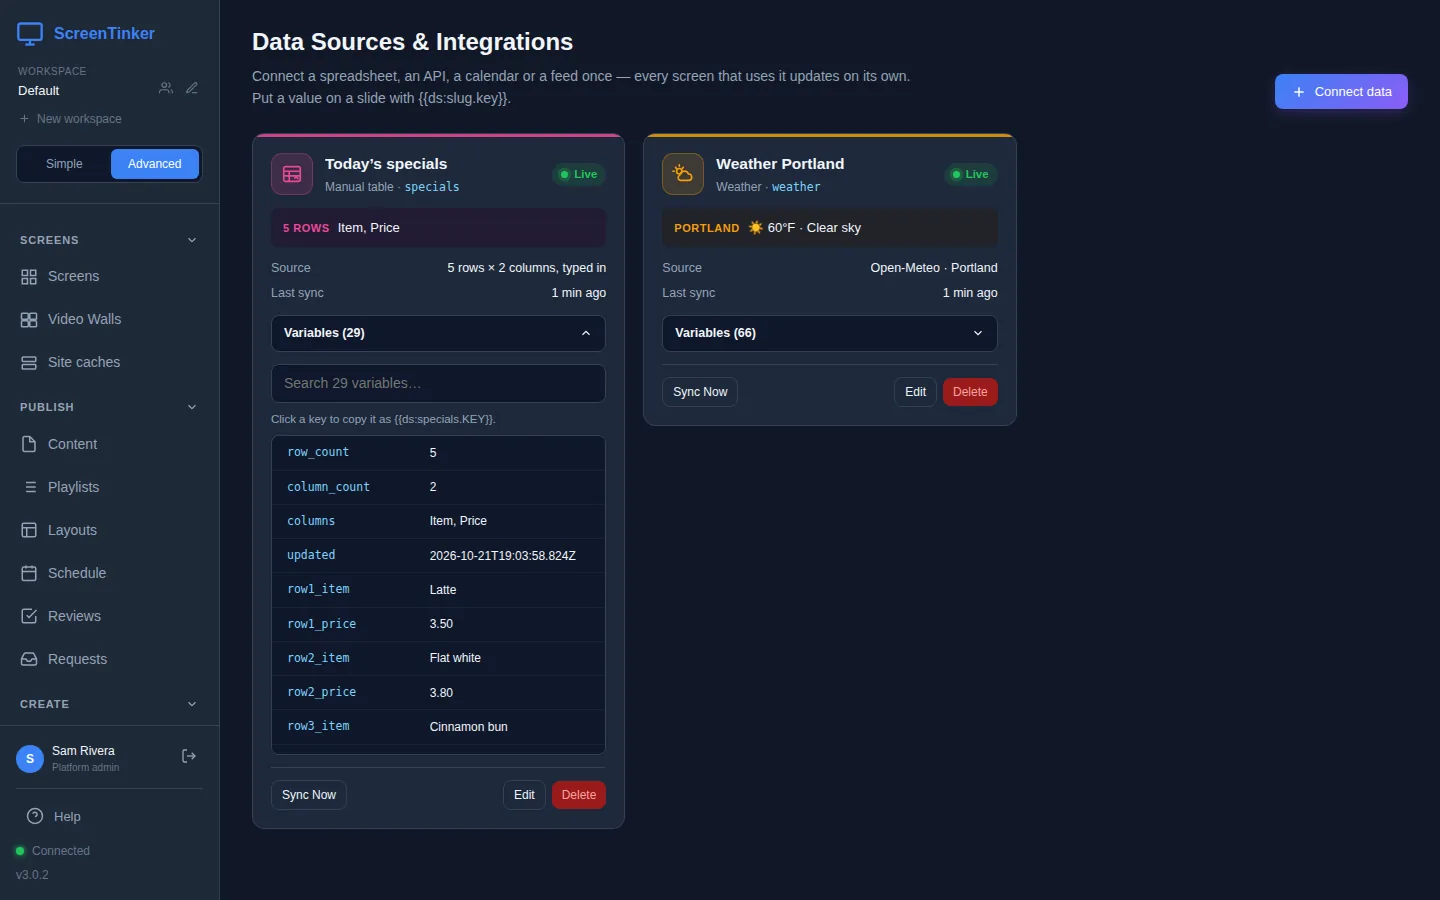Delete the Today's specials data source
Screen dimensions: 1440x900
(579, 795)
